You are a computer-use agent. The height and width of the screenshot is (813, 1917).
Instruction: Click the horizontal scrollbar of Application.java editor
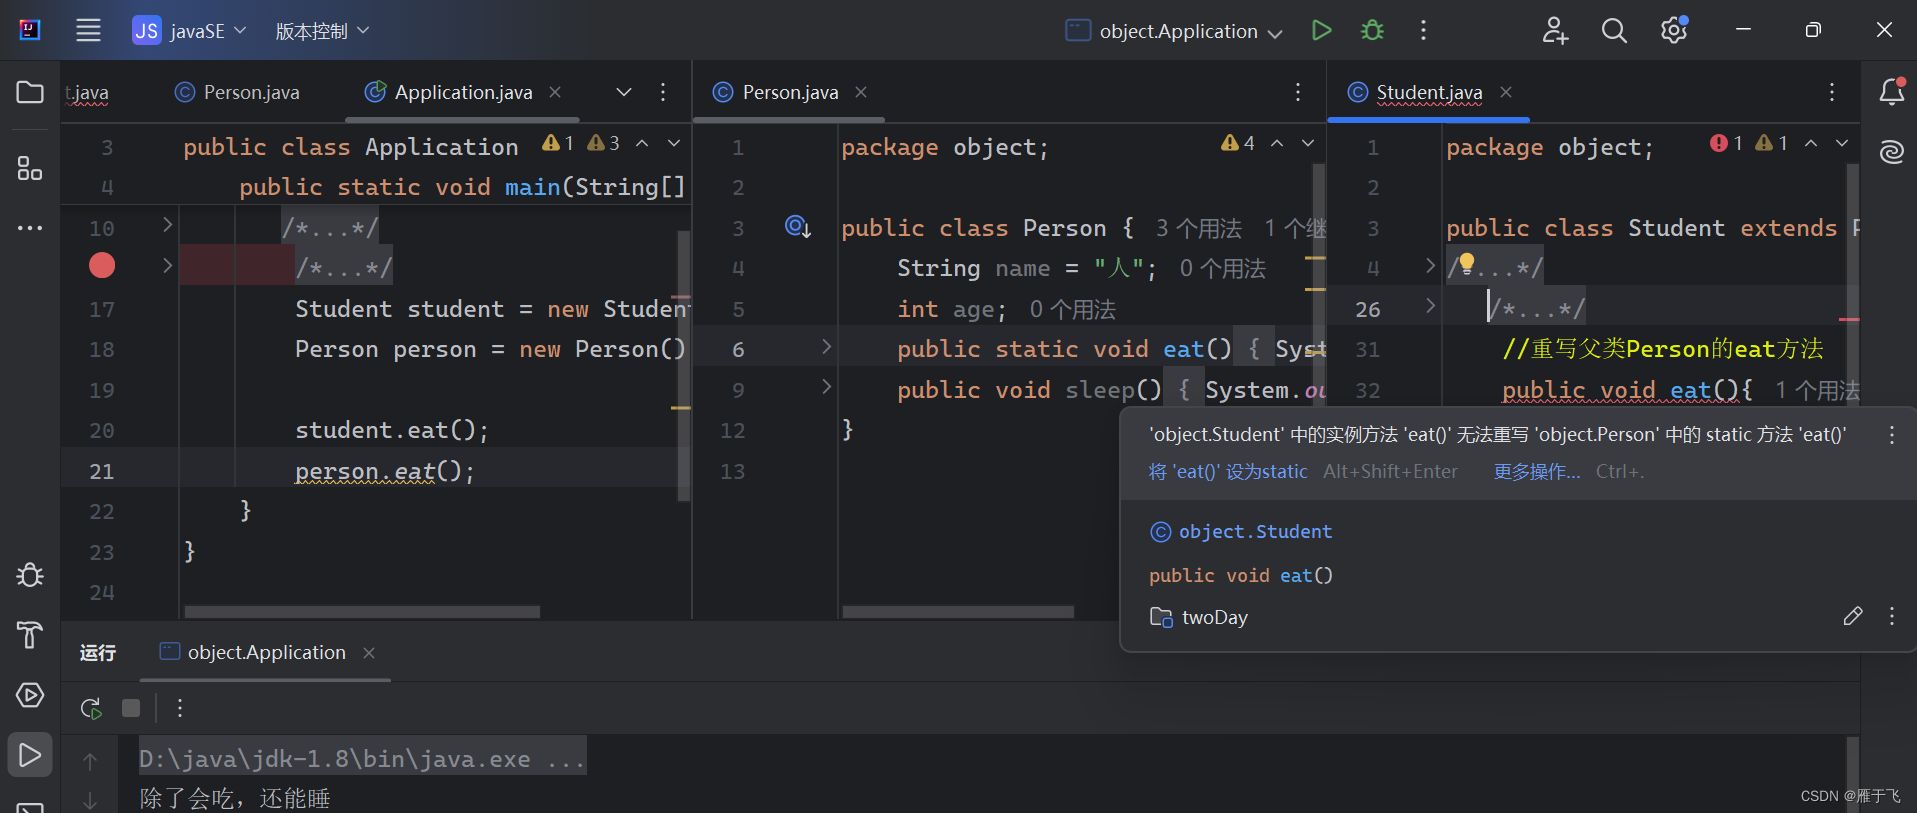[x=362, y=611]
